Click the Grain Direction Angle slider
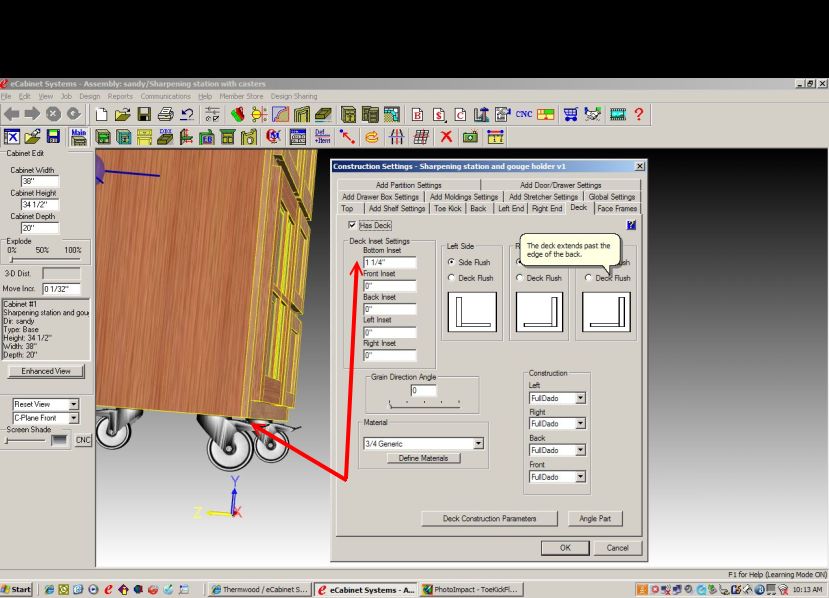Screen dimensions: 829x598 click(424, 404)
